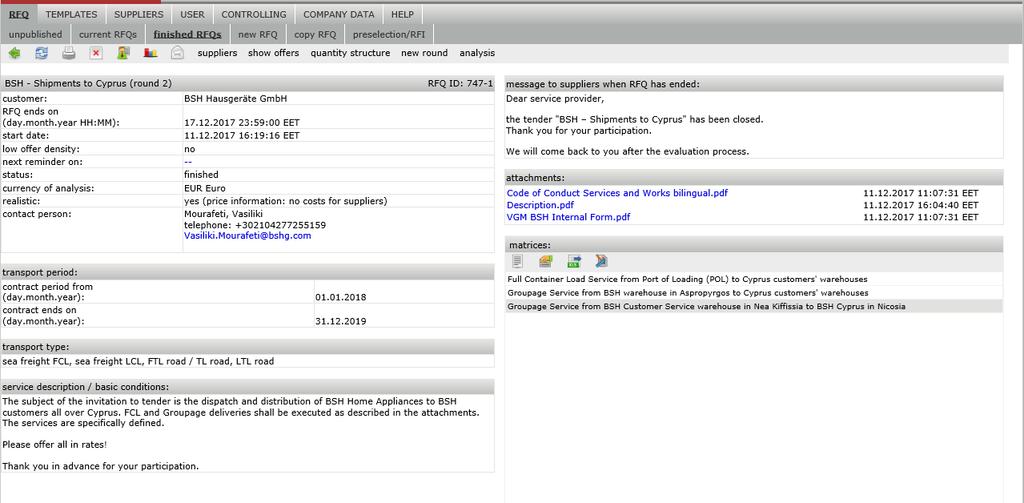Click the orange and blue arrow icon under matrices
1024x503 pixels.
(x=601, y=261)
